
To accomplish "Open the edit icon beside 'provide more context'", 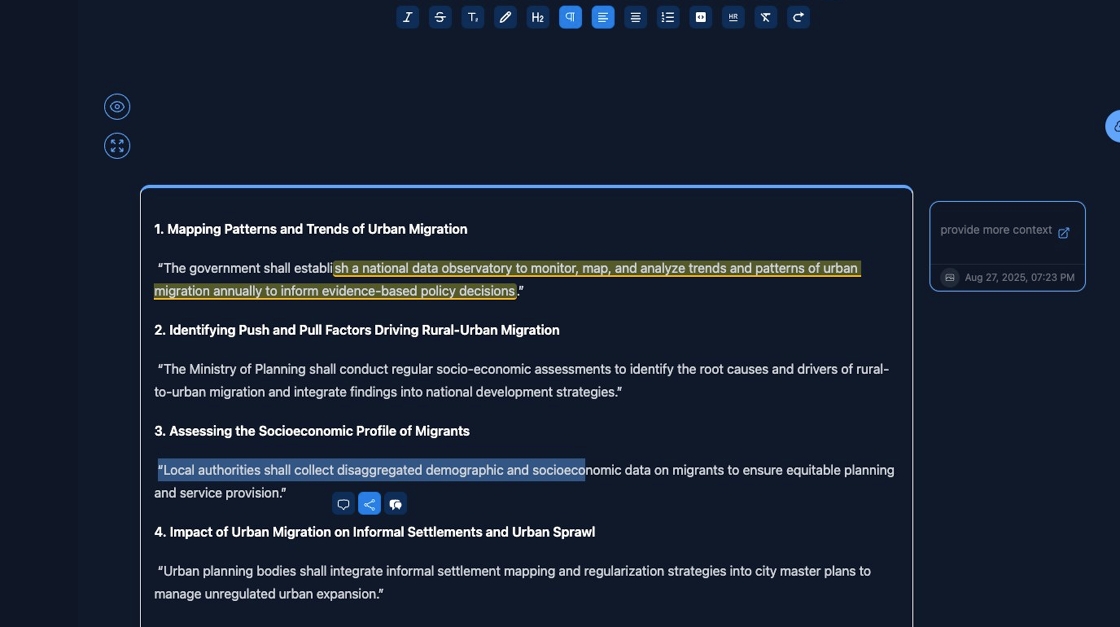I will click(1064, 233).
